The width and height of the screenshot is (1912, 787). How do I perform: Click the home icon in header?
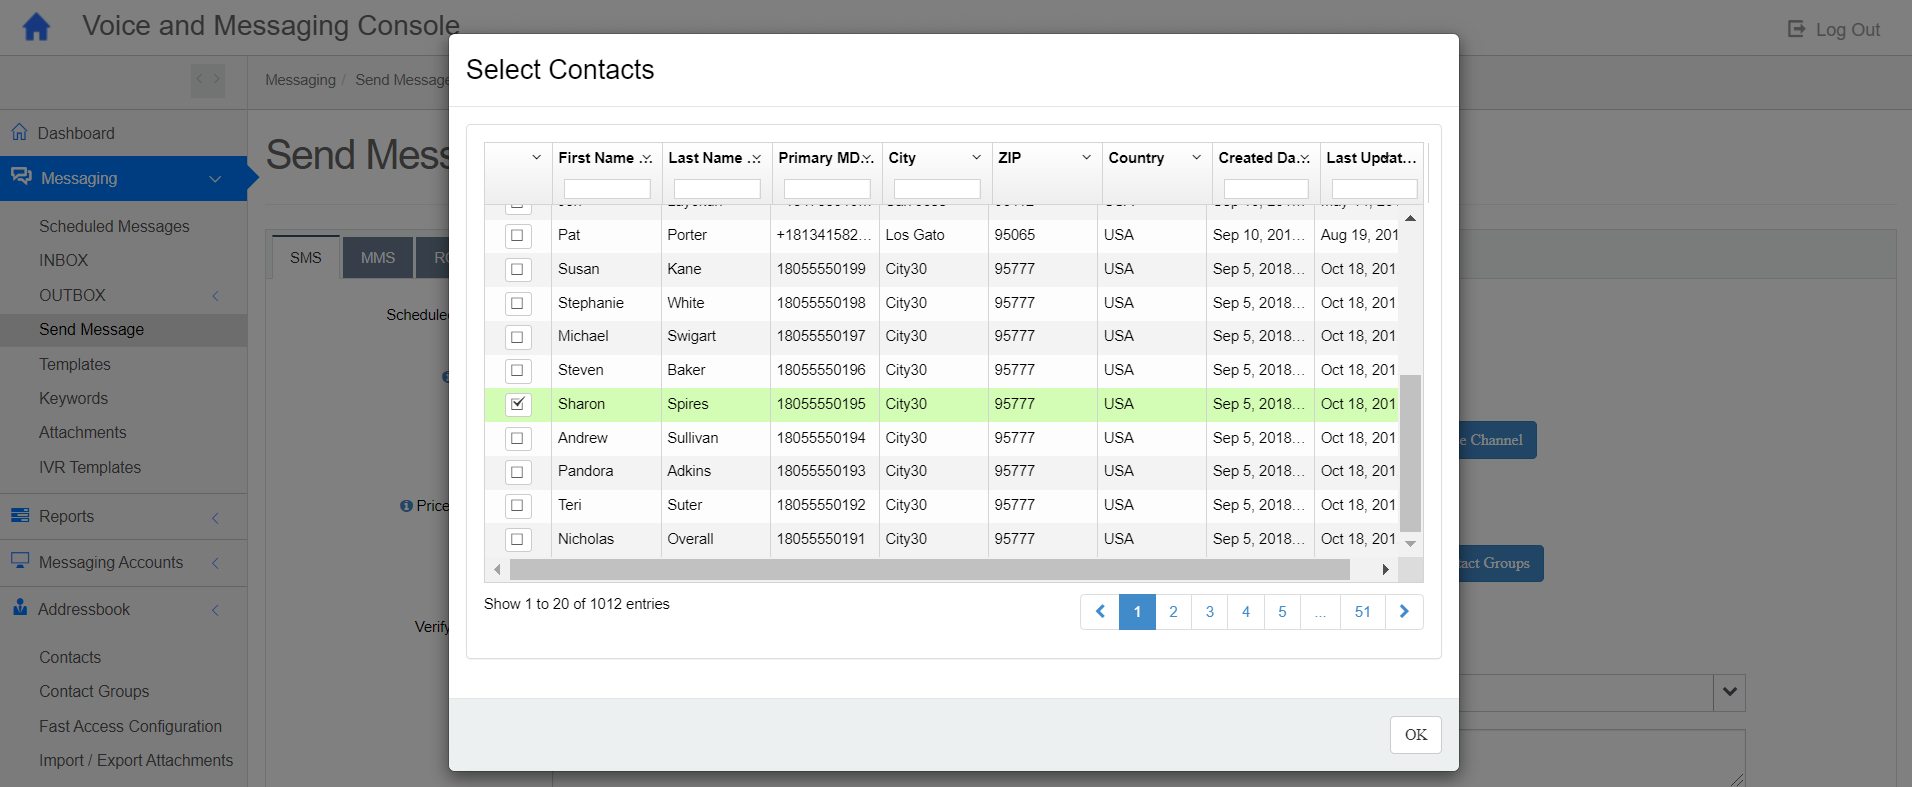[36, 27]
